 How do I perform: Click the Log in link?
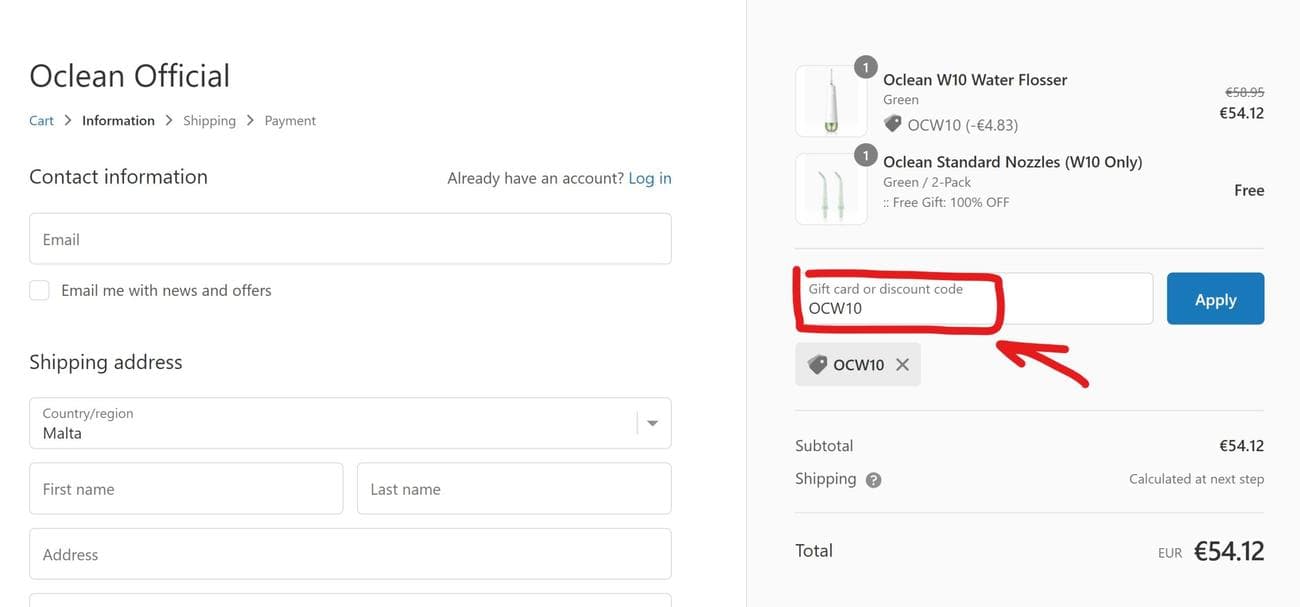650,178
